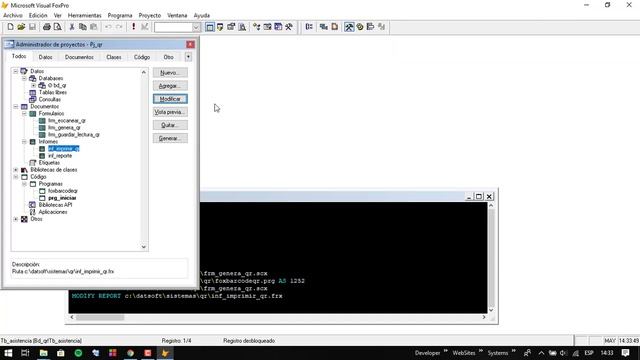Open the Object Browser toolbar icon
This screenshot has width=640, height=360.
click(x=267, y=27)
